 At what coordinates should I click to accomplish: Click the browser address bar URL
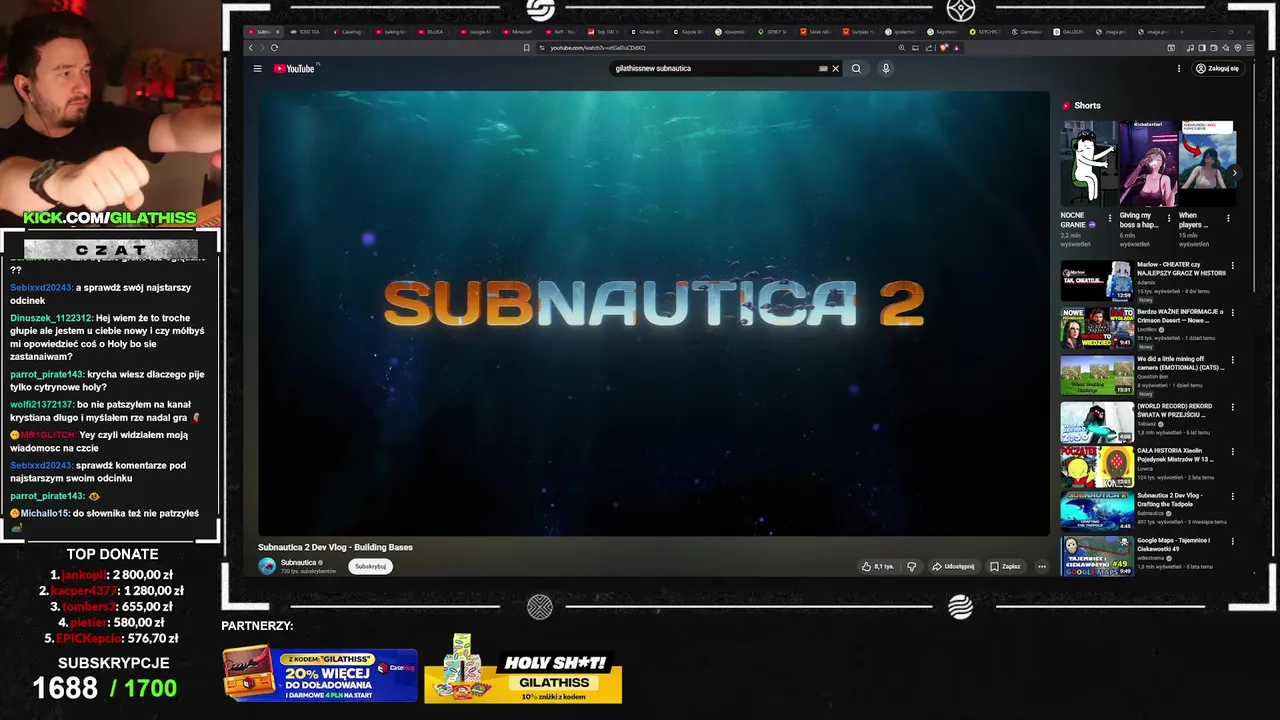tap(598, 48)
